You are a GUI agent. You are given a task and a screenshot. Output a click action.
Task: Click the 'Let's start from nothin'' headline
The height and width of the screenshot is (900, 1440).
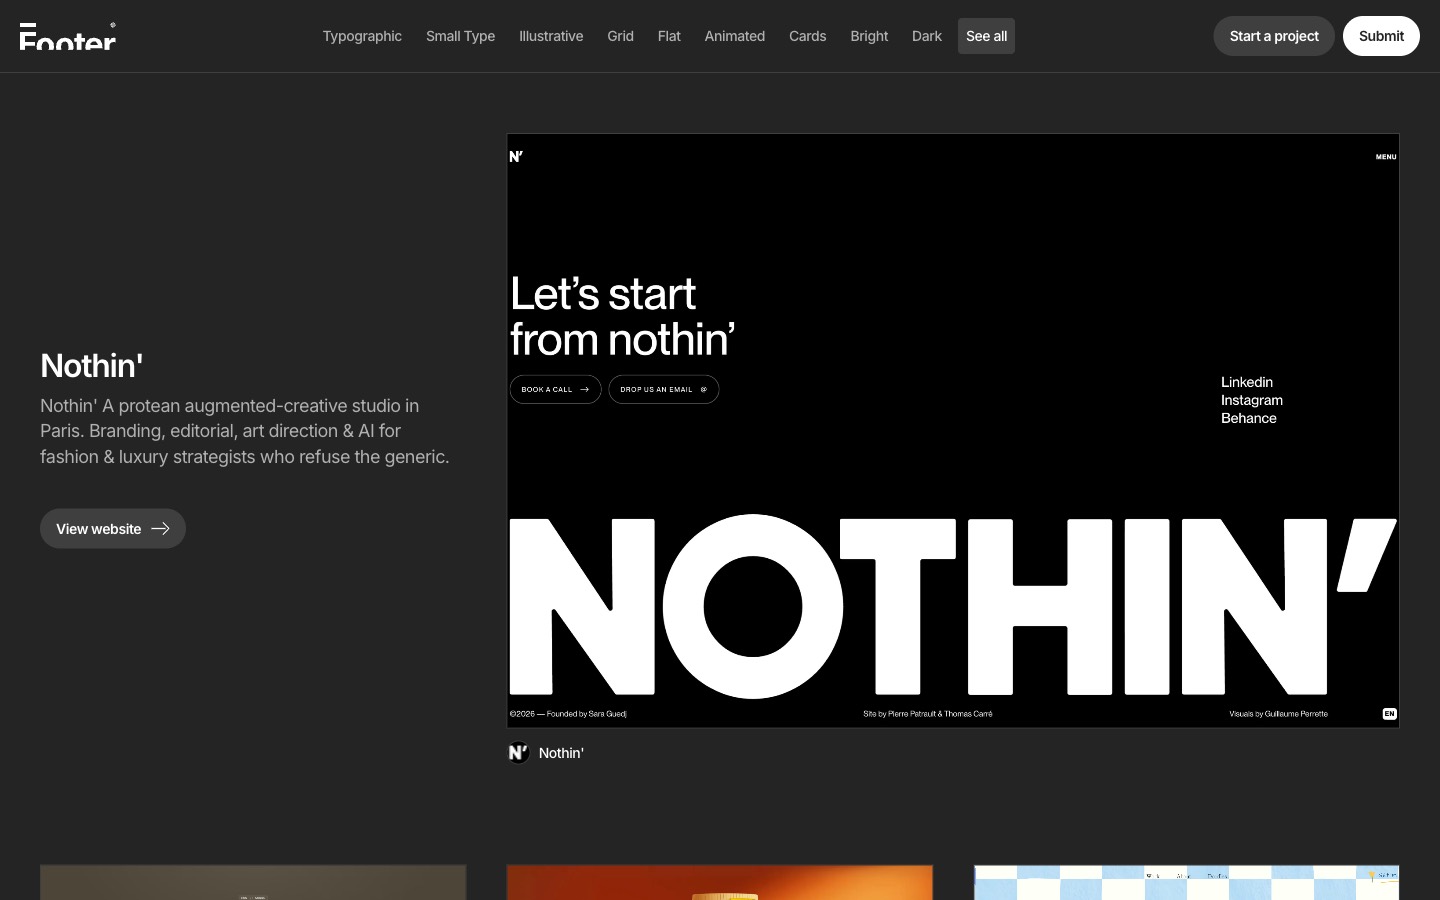pyautogui.click(x=623, y=317)
